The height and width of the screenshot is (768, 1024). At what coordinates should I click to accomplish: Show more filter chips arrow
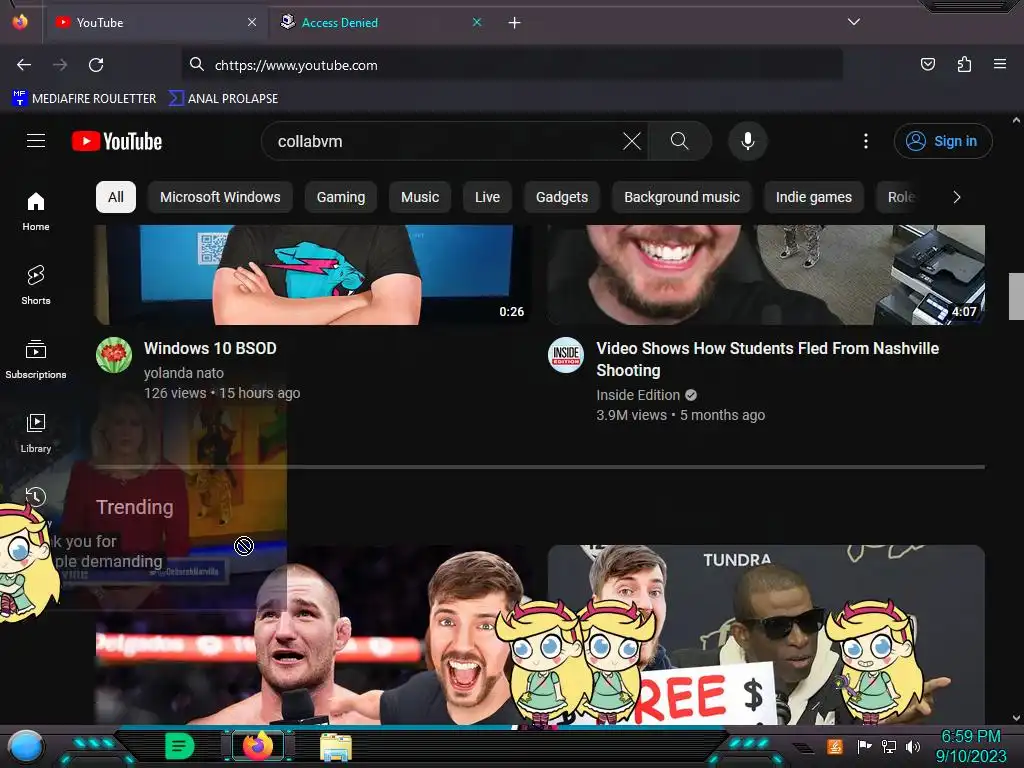pyautogui.click(x=957, y=197)
